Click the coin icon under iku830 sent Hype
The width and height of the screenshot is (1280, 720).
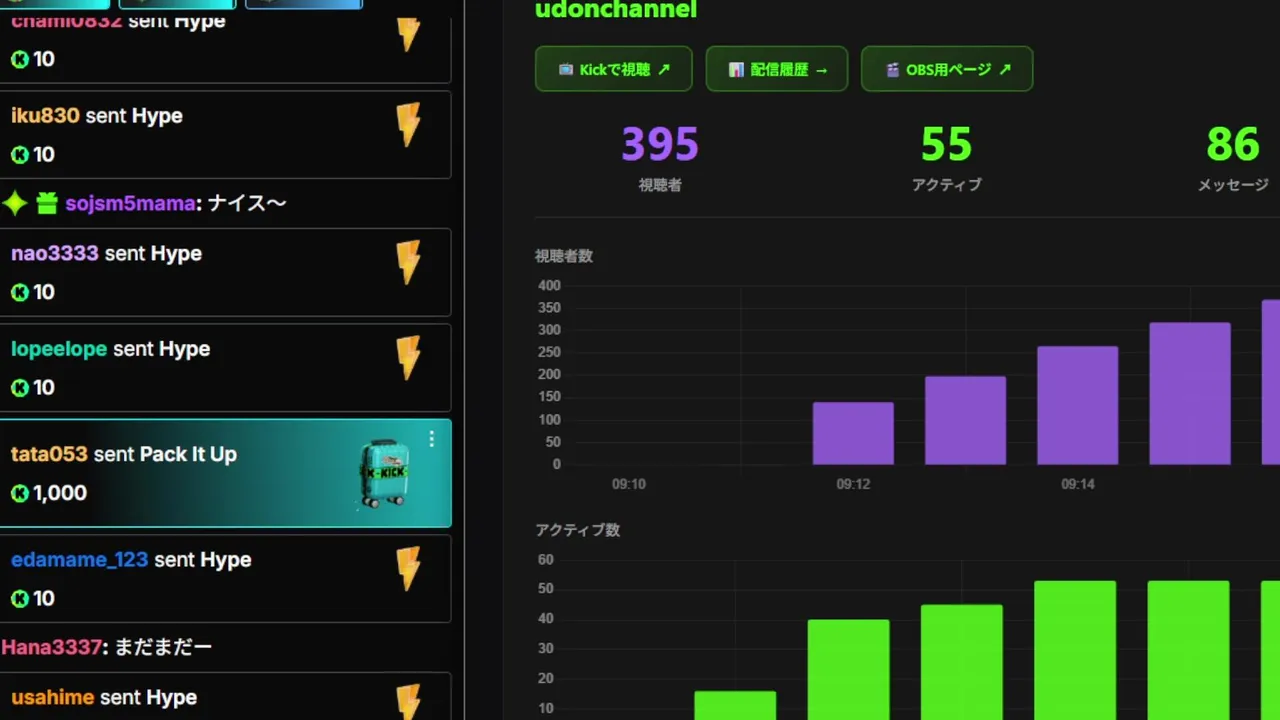(x=19, y=155)
